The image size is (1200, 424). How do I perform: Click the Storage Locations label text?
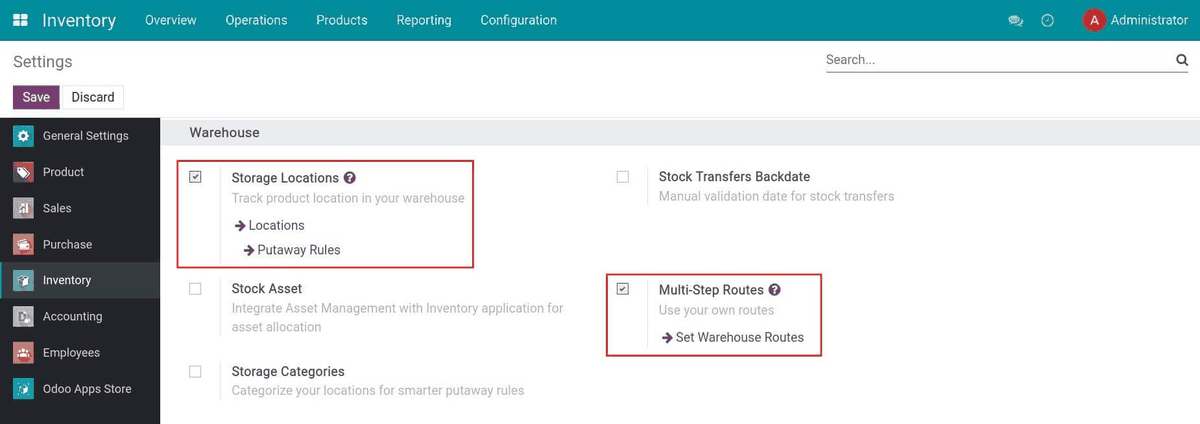click(285, 178)
